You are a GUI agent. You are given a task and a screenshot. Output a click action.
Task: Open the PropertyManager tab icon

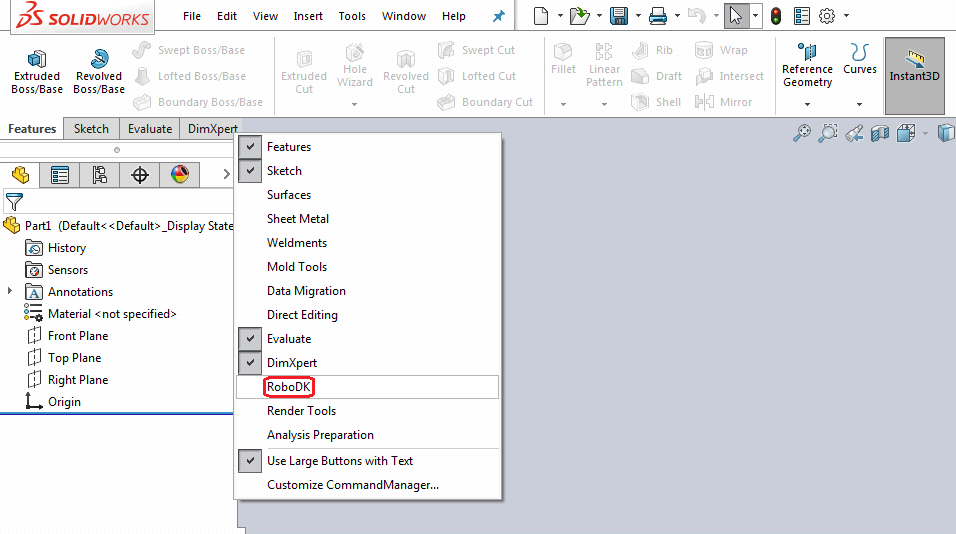tap(60, 176)
